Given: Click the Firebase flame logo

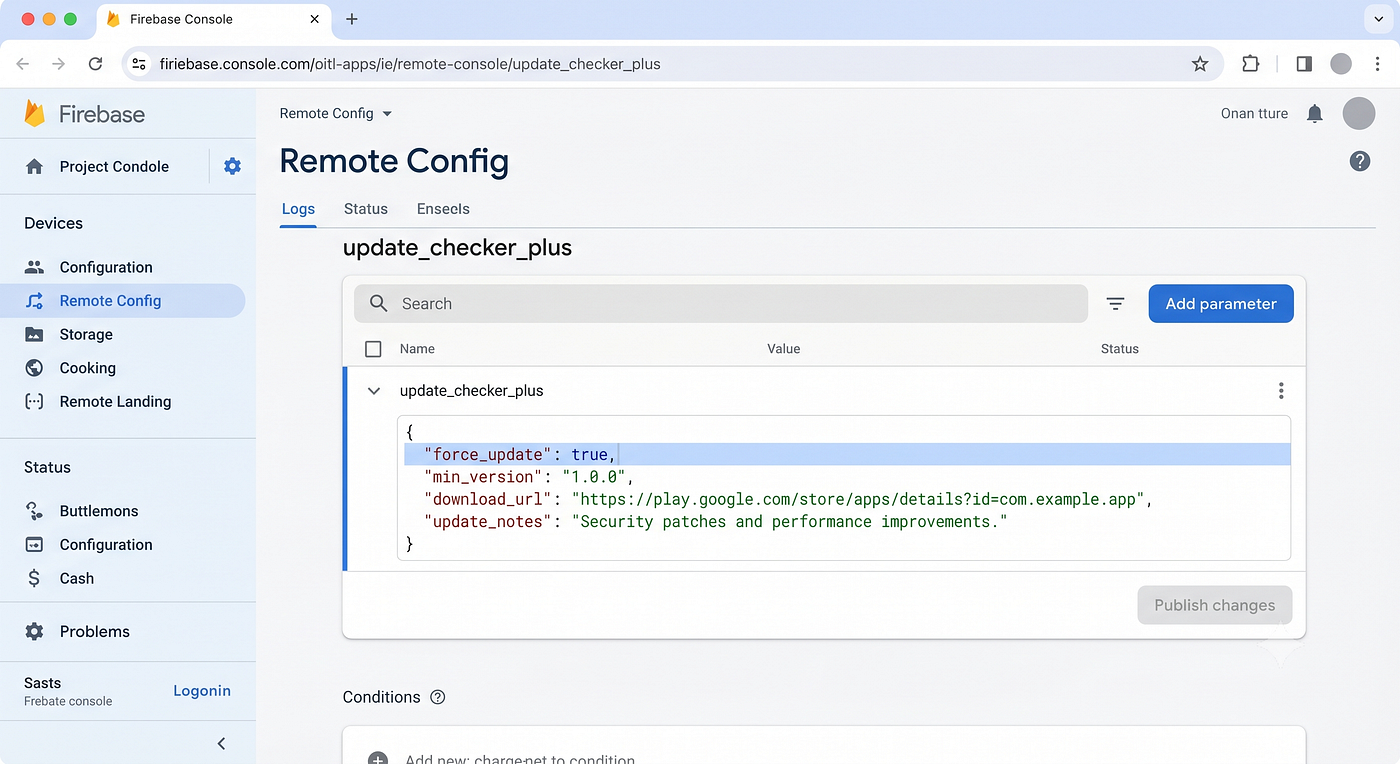Looking at the screenshot, I should click(x=35, y=113).
